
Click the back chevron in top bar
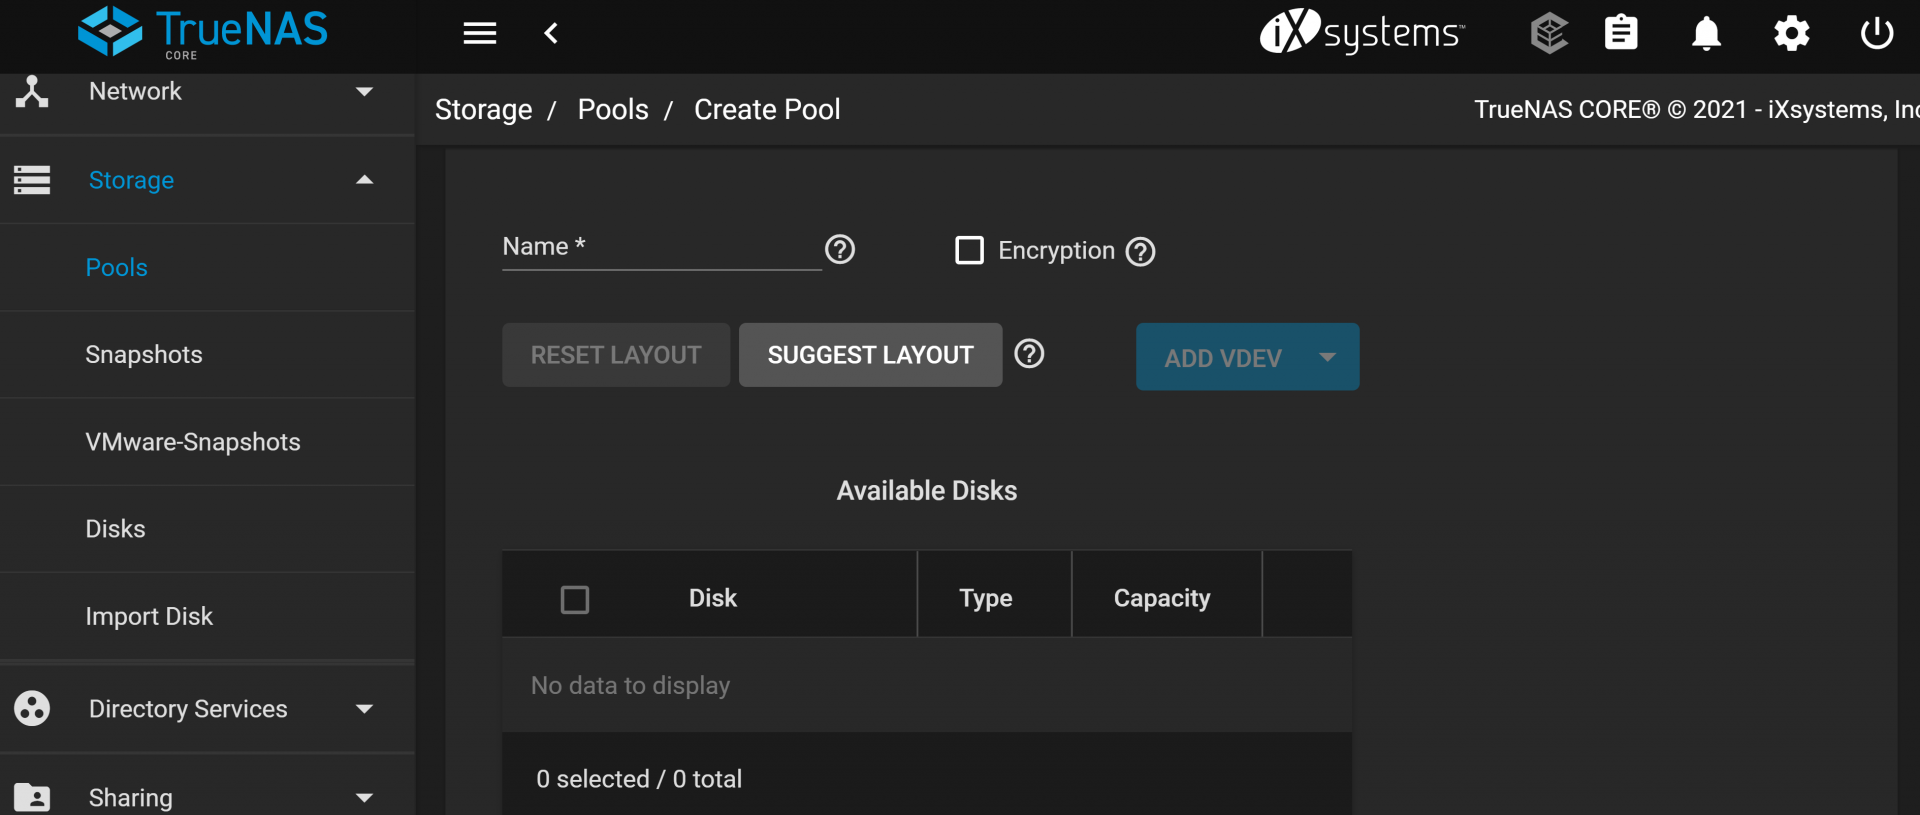(x=551, y=33)
